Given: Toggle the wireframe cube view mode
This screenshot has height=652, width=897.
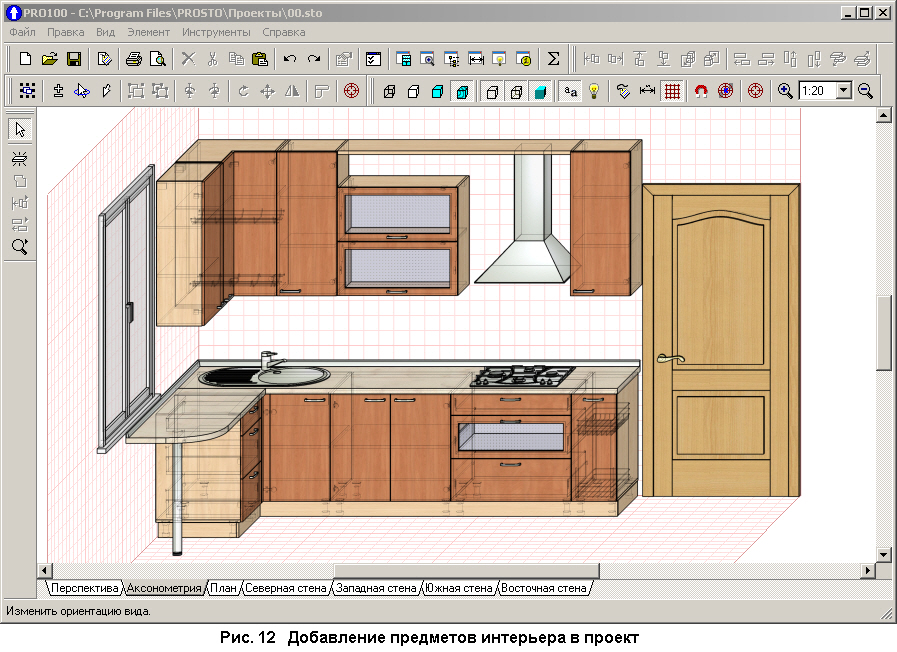Looking at the screenshot, I should pyautogui.click(x=390, y=91).
